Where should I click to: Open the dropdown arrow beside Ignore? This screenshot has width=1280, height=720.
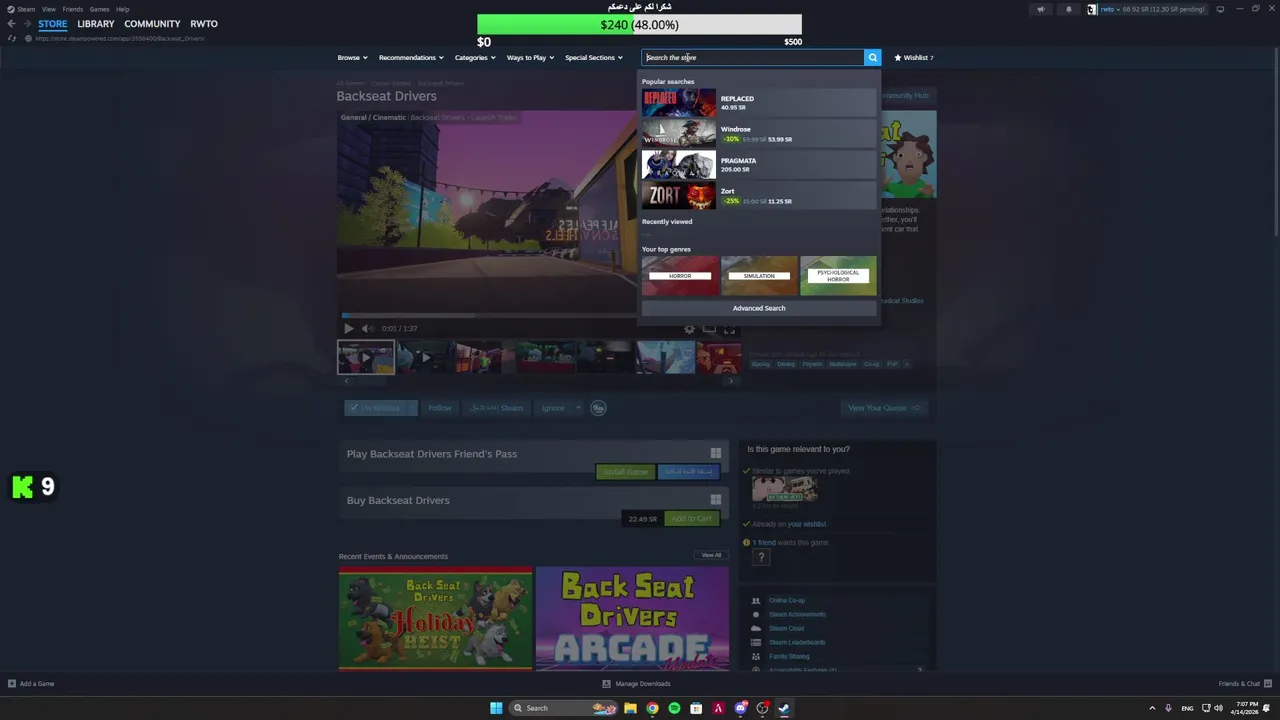coord(577,408)
